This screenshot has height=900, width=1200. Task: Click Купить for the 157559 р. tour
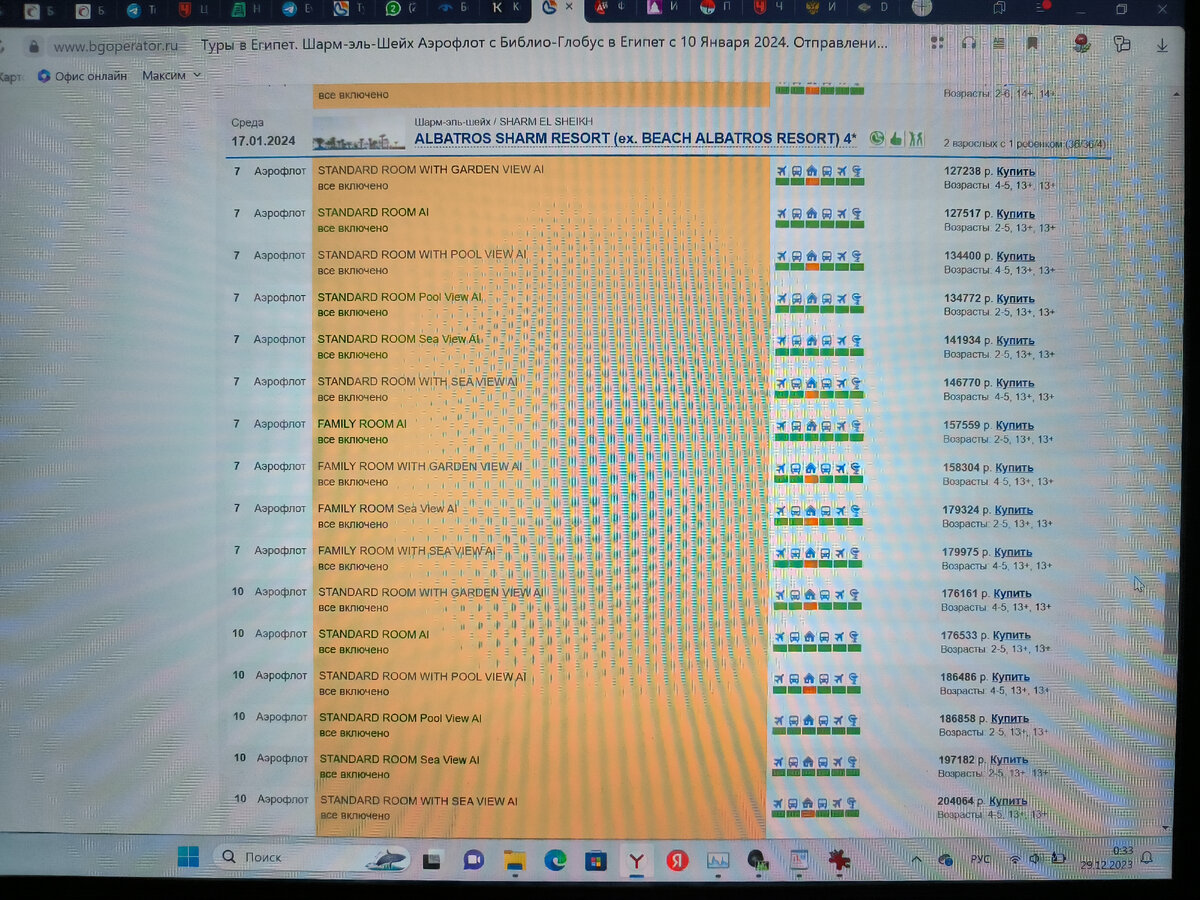point(1015,425)
